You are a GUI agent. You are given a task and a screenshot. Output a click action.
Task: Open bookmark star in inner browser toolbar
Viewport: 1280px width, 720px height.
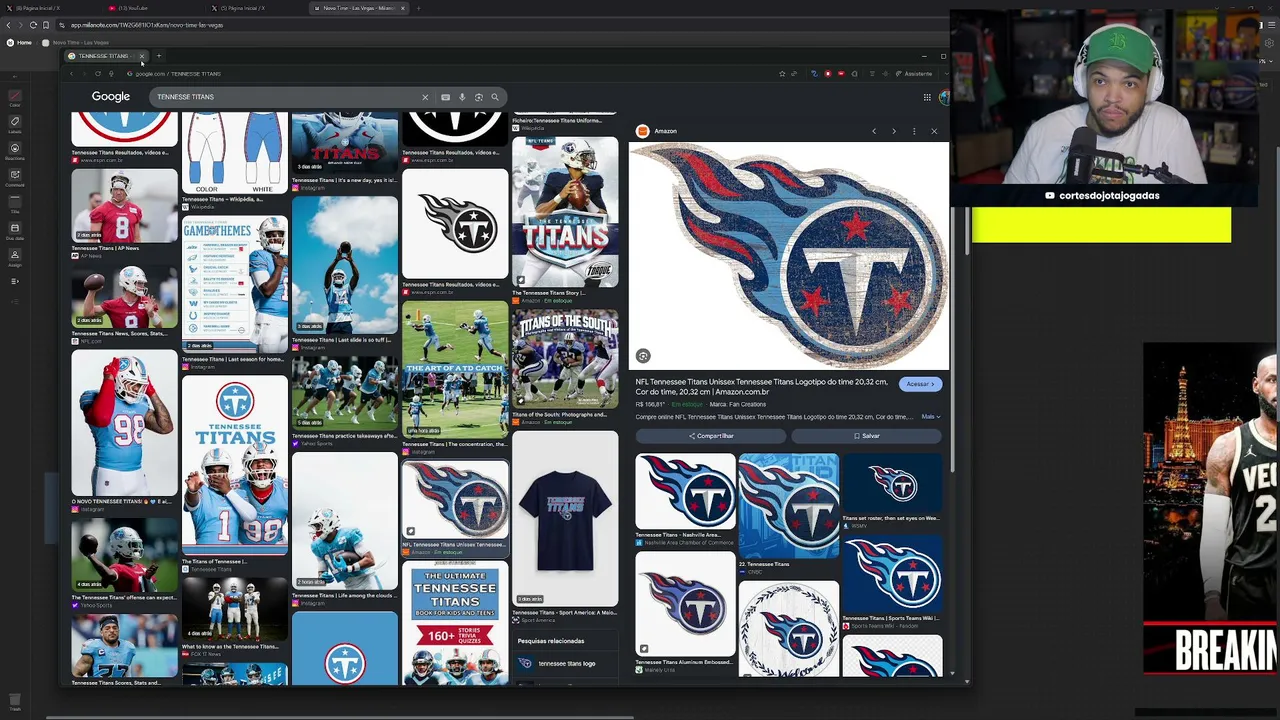click(x=783, y=74)
